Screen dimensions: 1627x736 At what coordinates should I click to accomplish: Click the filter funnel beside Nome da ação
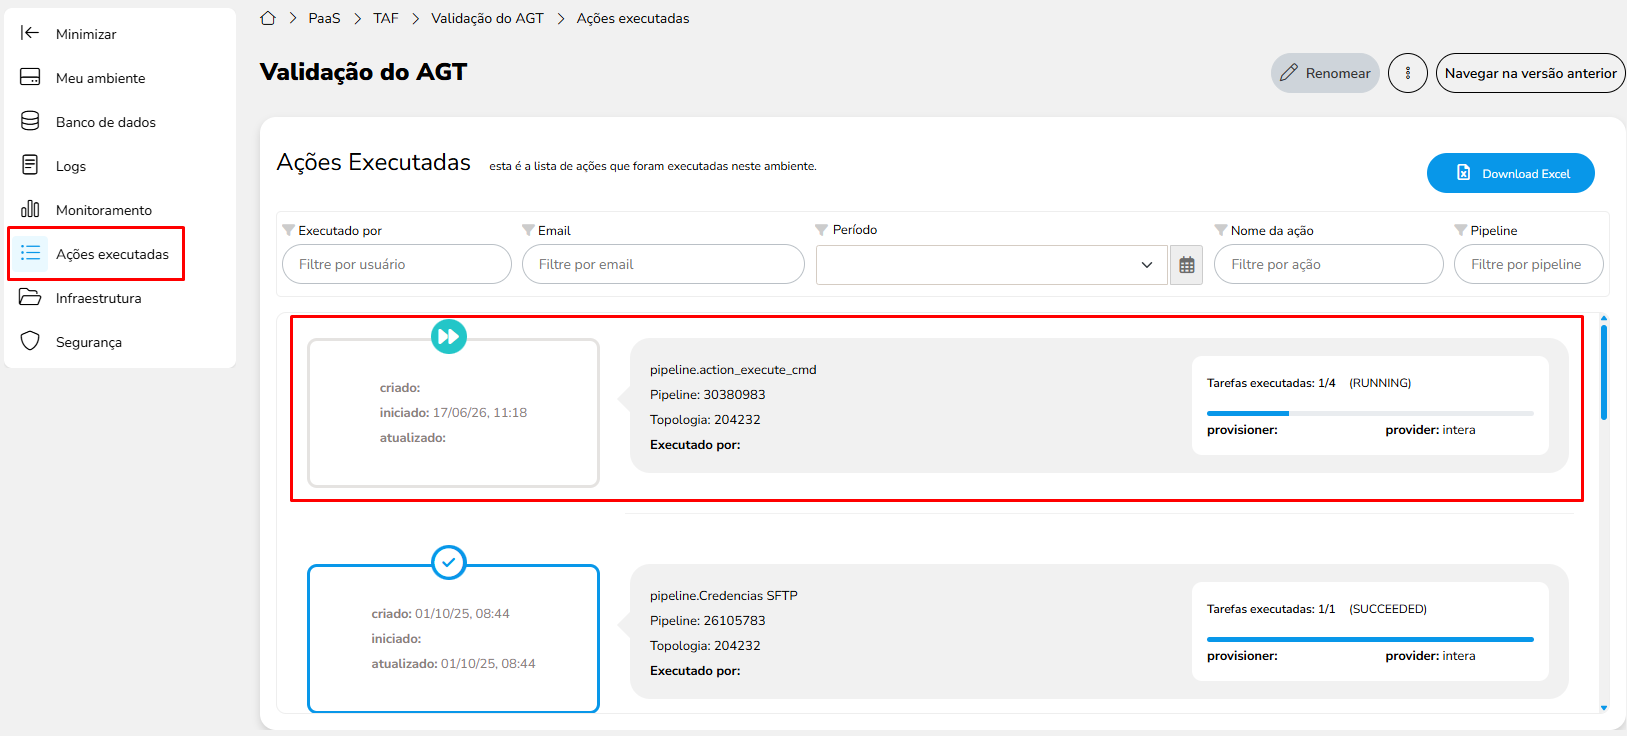1221,230
